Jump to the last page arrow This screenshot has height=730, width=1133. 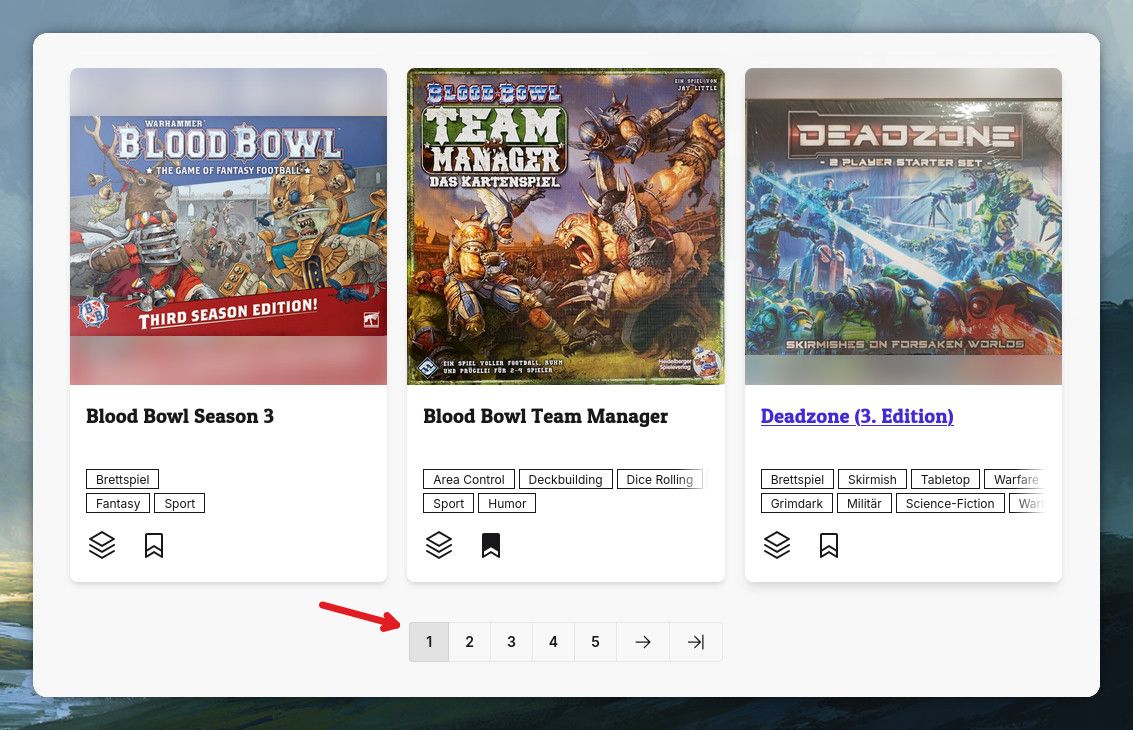pos(696,642)
